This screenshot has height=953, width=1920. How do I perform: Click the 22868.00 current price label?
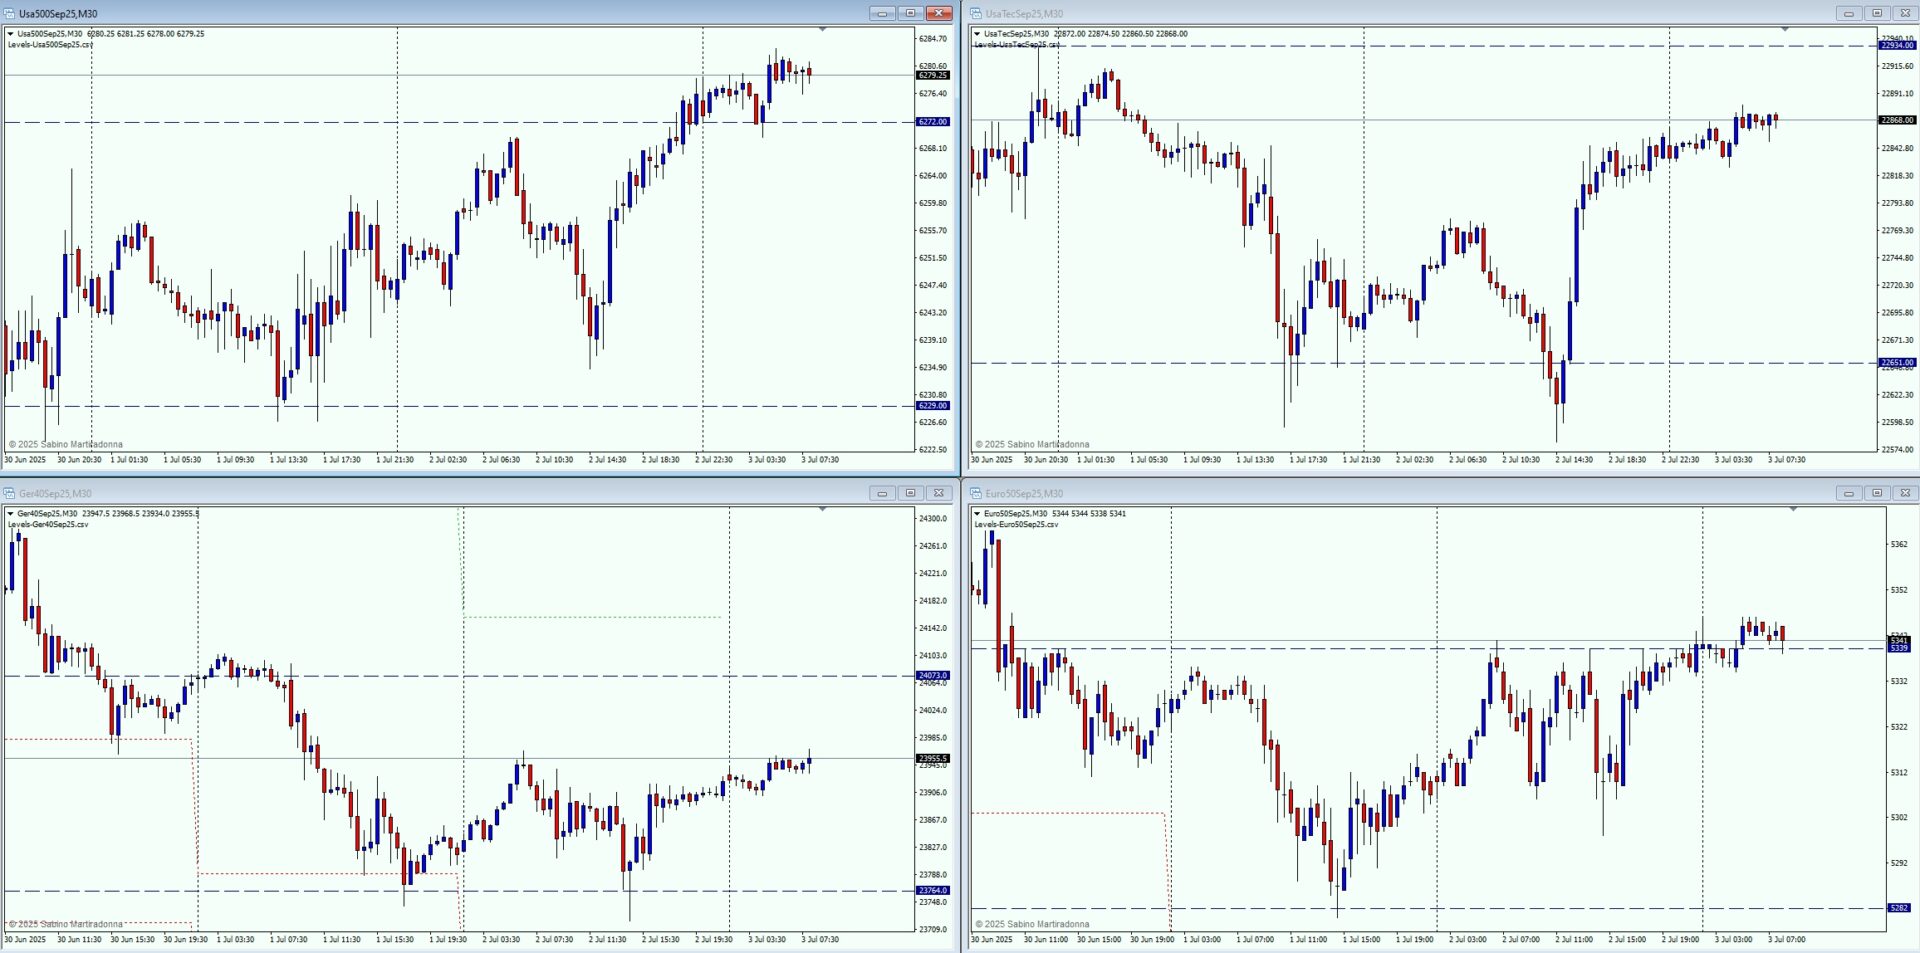point(1897,120)
